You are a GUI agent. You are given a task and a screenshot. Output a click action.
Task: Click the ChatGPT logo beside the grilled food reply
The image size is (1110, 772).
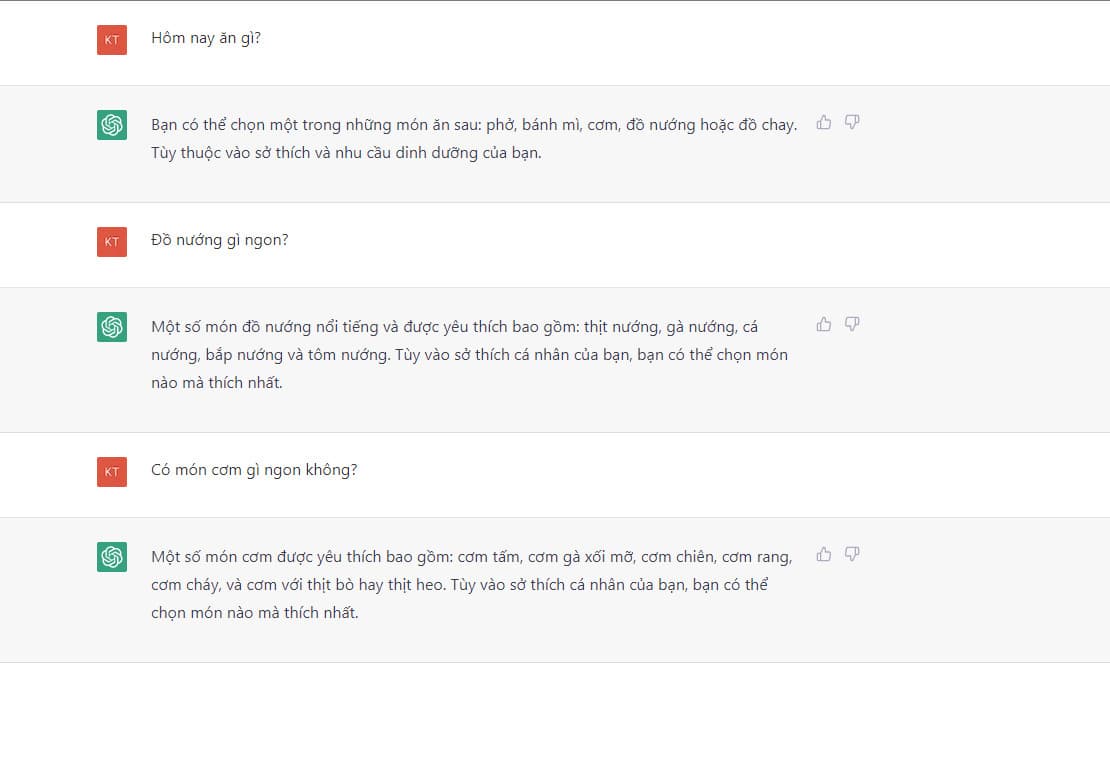[112, 327]
